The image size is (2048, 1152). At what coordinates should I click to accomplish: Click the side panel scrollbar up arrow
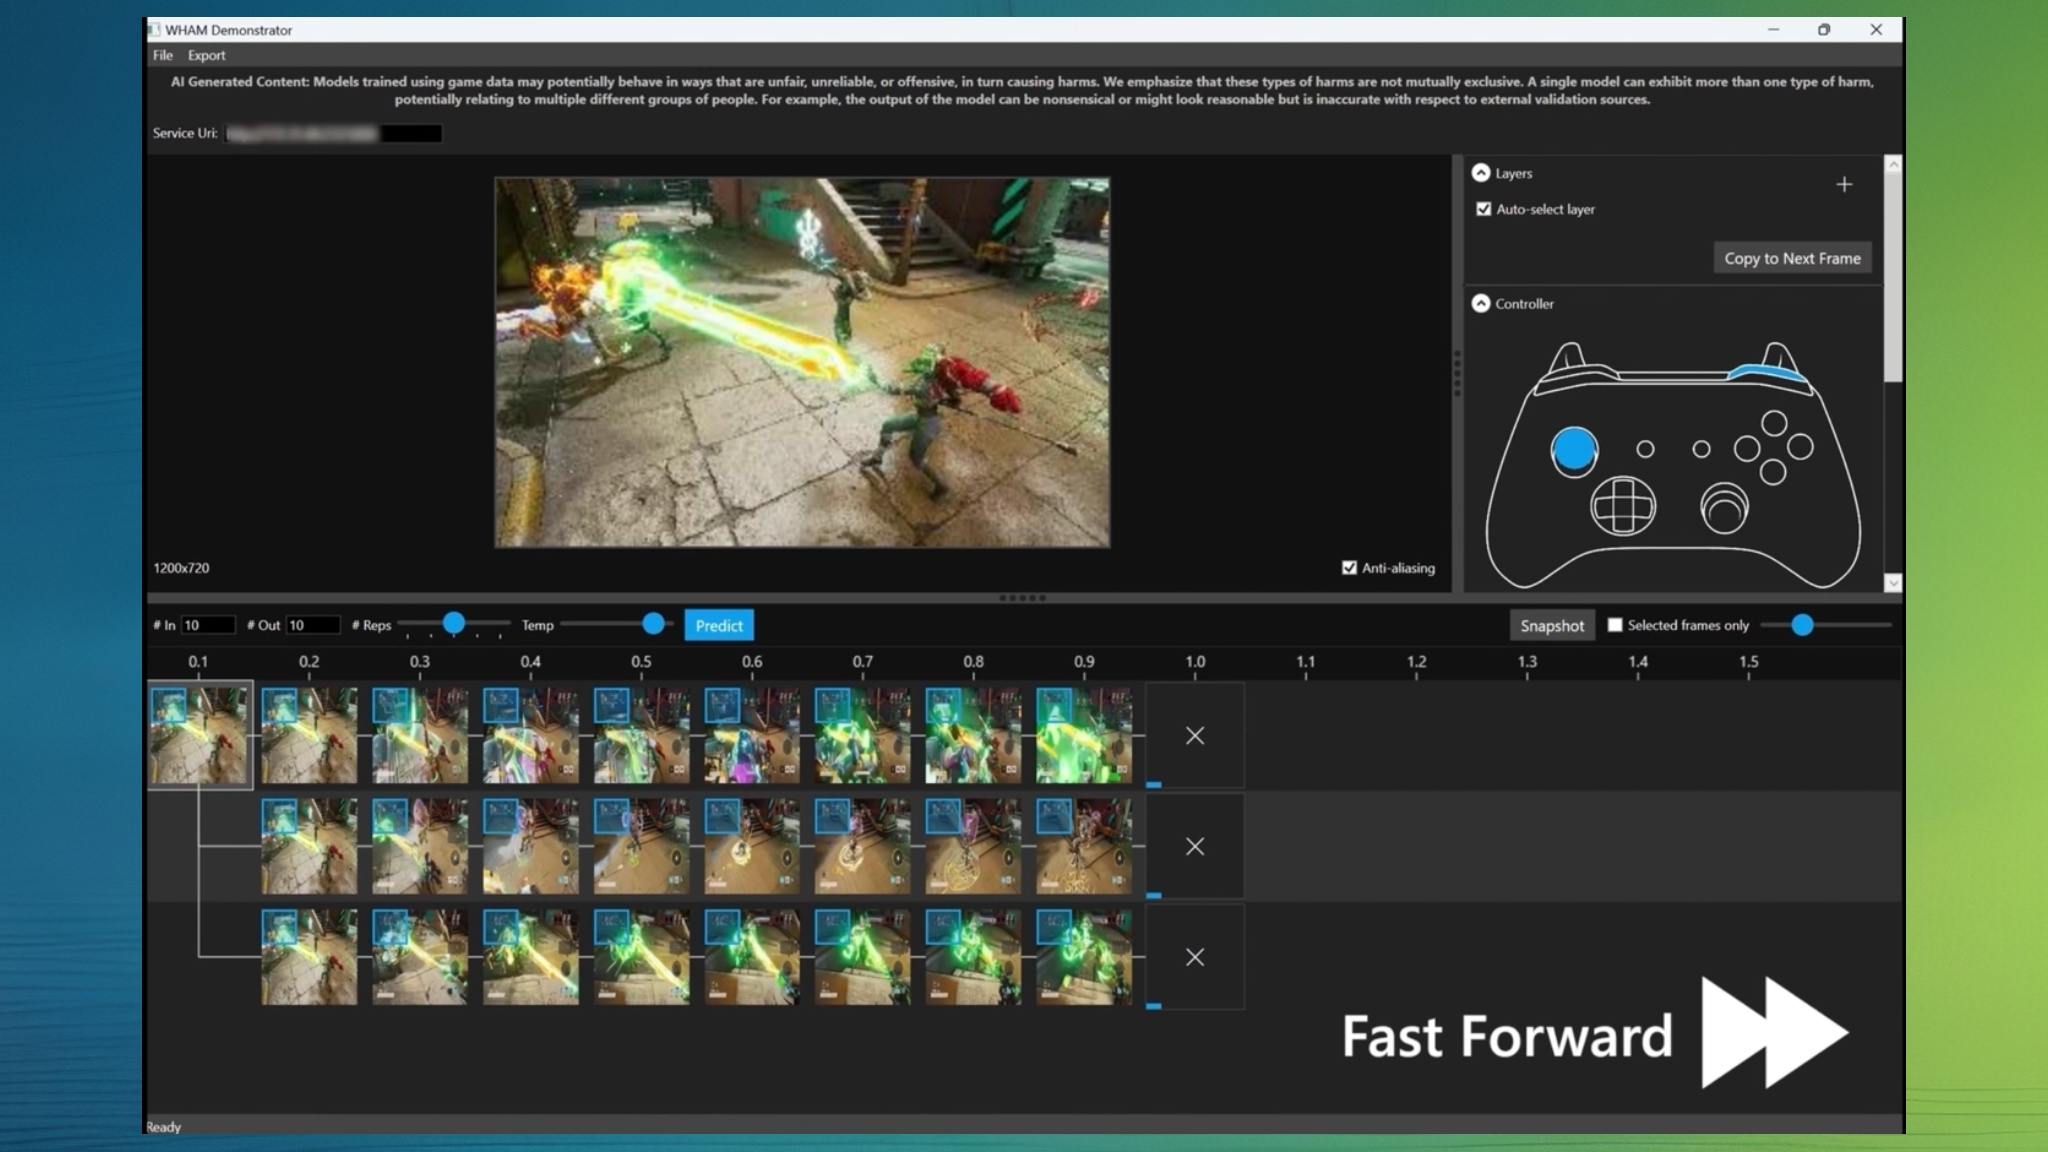click(x=1893, y=164)
